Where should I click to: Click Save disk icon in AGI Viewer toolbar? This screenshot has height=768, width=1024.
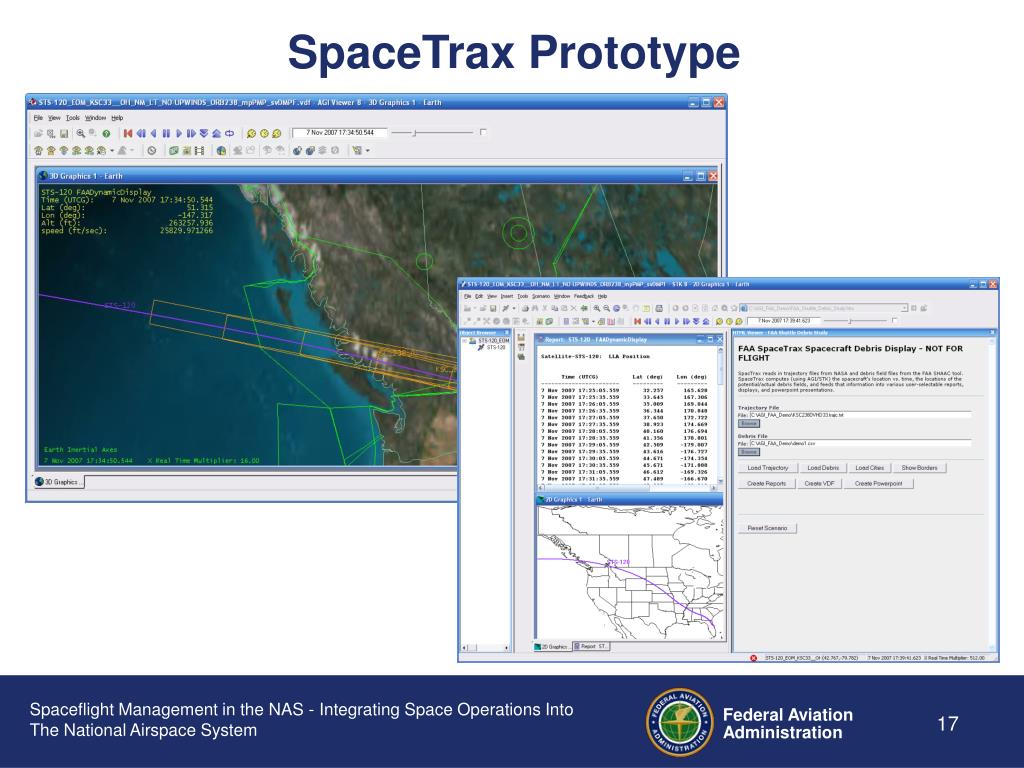point(64,133)
